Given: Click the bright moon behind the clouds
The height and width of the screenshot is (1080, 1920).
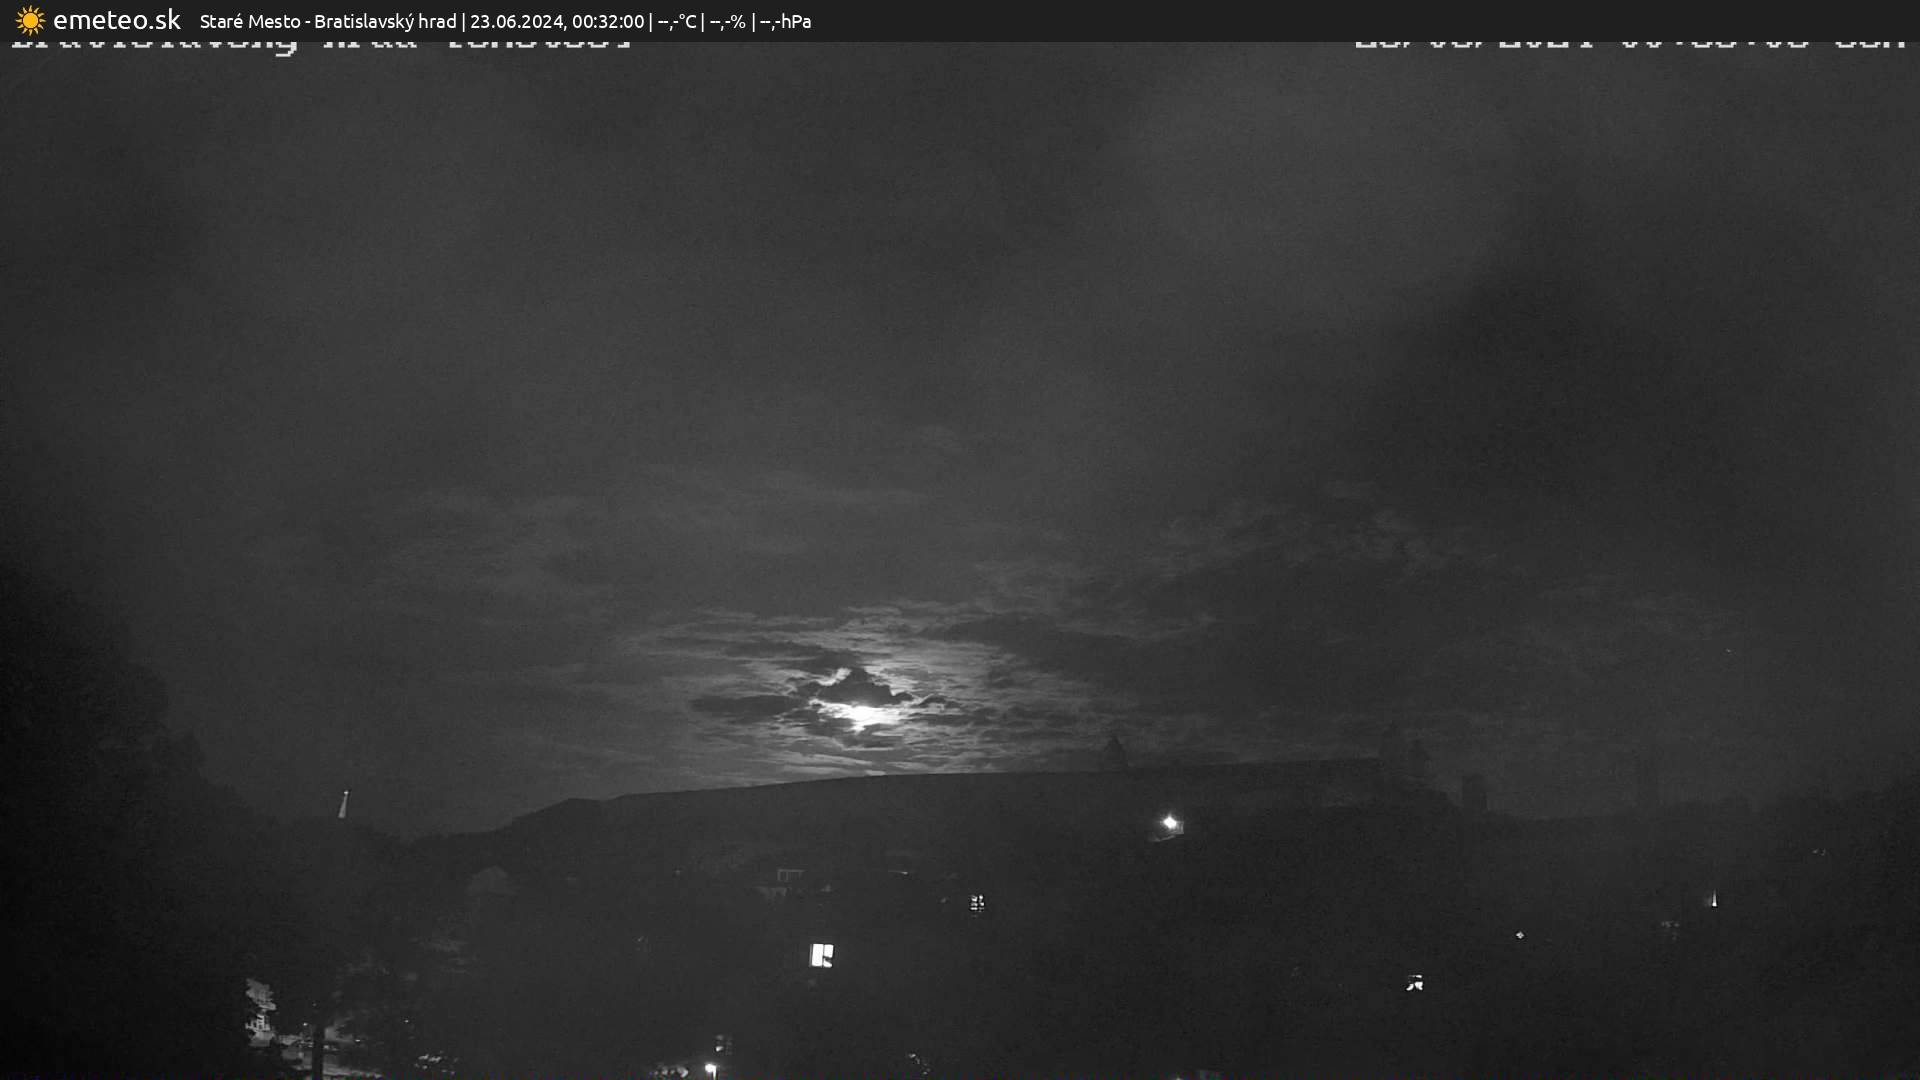Looking at the screenshot, I should (x=863, y=713).
